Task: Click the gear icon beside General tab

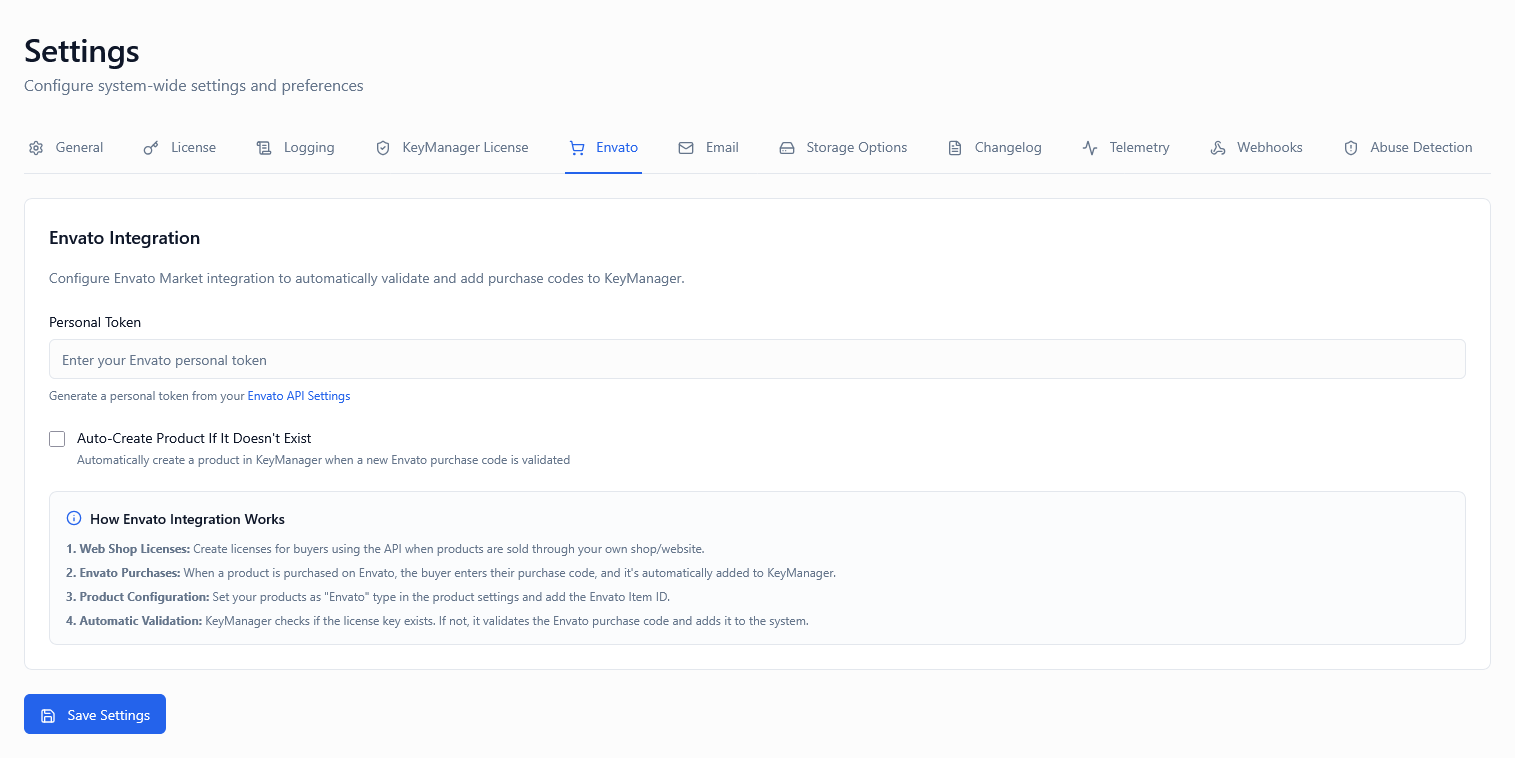Action: pos(36,147)
